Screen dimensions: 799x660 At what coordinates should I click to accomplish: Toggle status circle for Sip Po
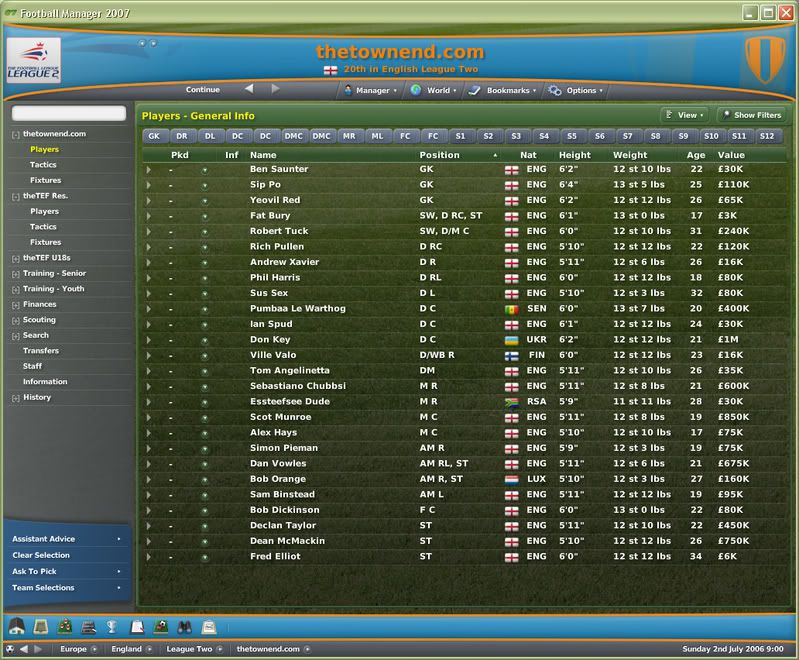(204, 186)
